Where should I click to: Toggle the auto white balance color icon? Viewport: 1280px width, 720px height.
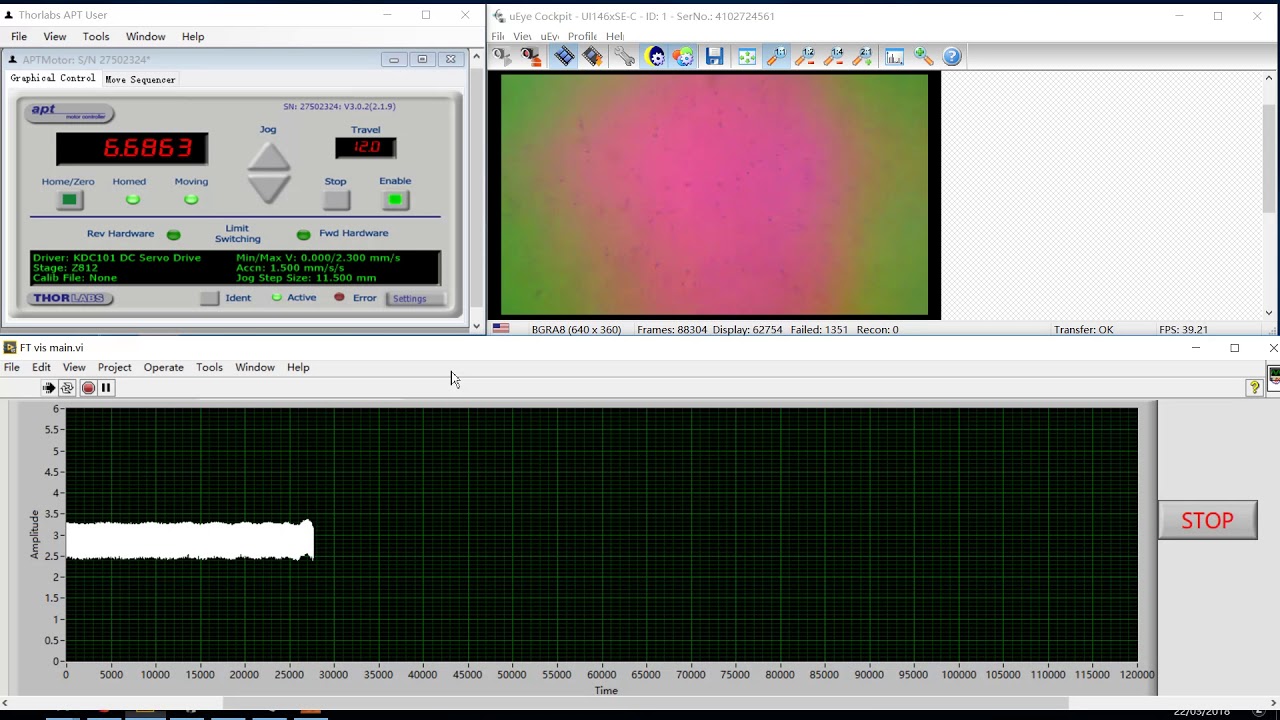[x=683, y=57]
